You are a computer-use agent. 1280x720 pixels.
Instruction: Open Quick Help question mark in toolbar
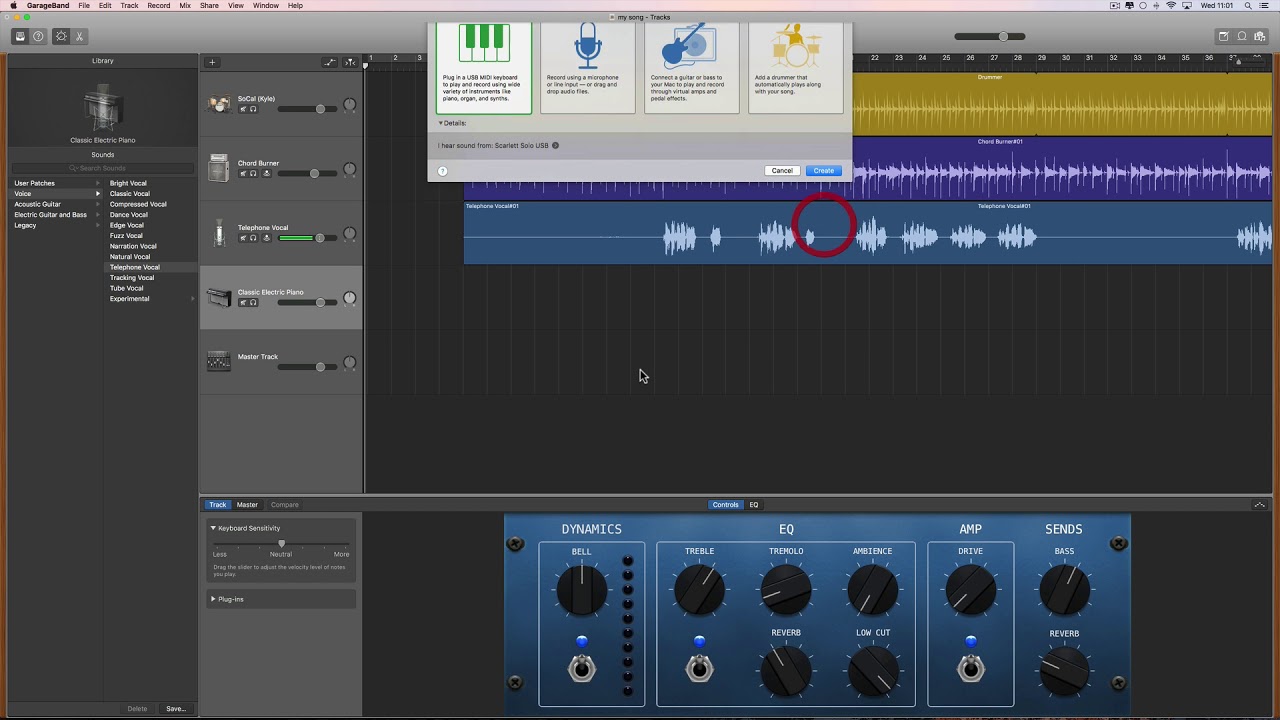38,36
